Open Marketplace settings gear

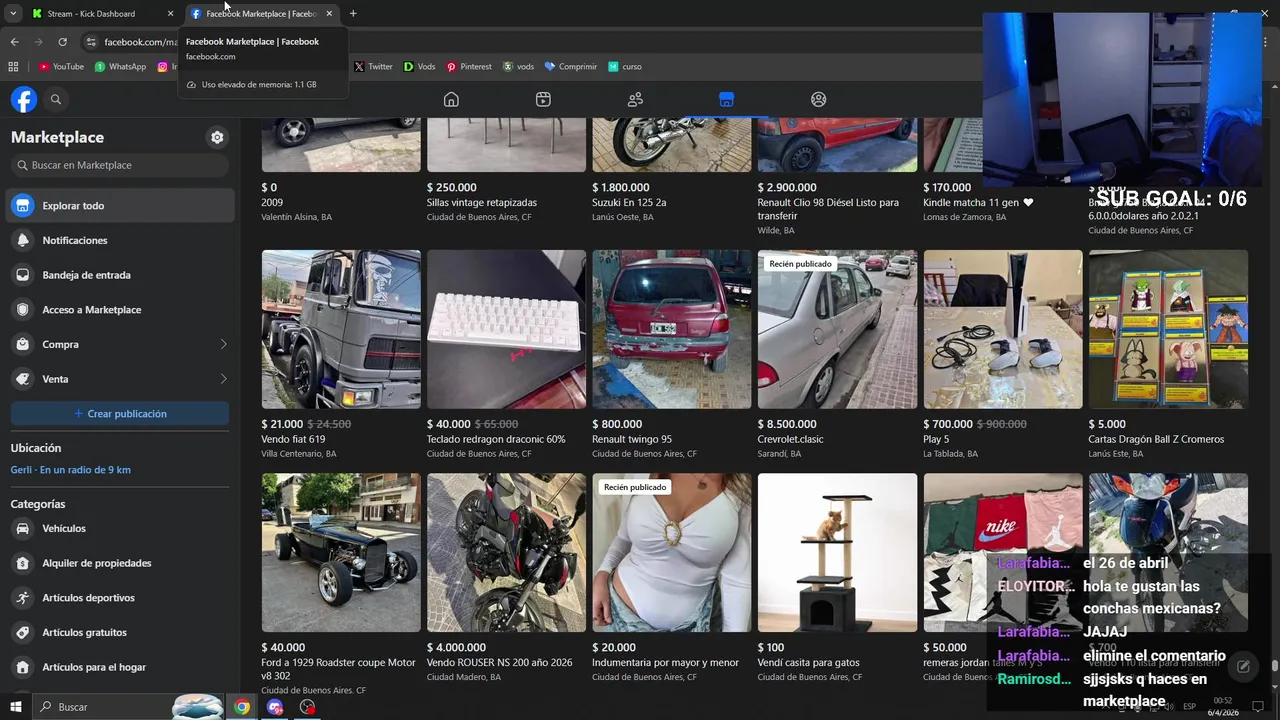[217, 137]
